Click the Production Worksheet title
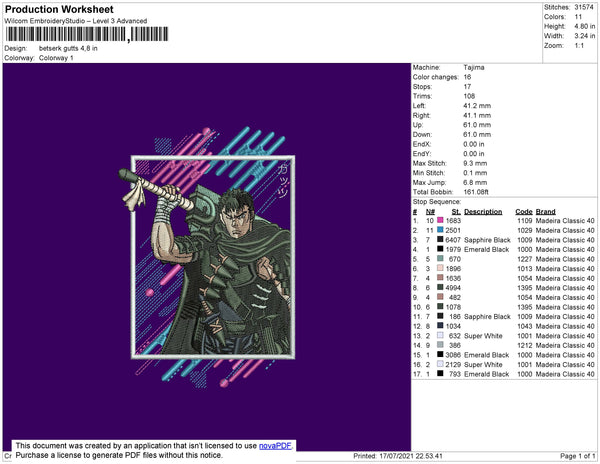 pos(59,10)
